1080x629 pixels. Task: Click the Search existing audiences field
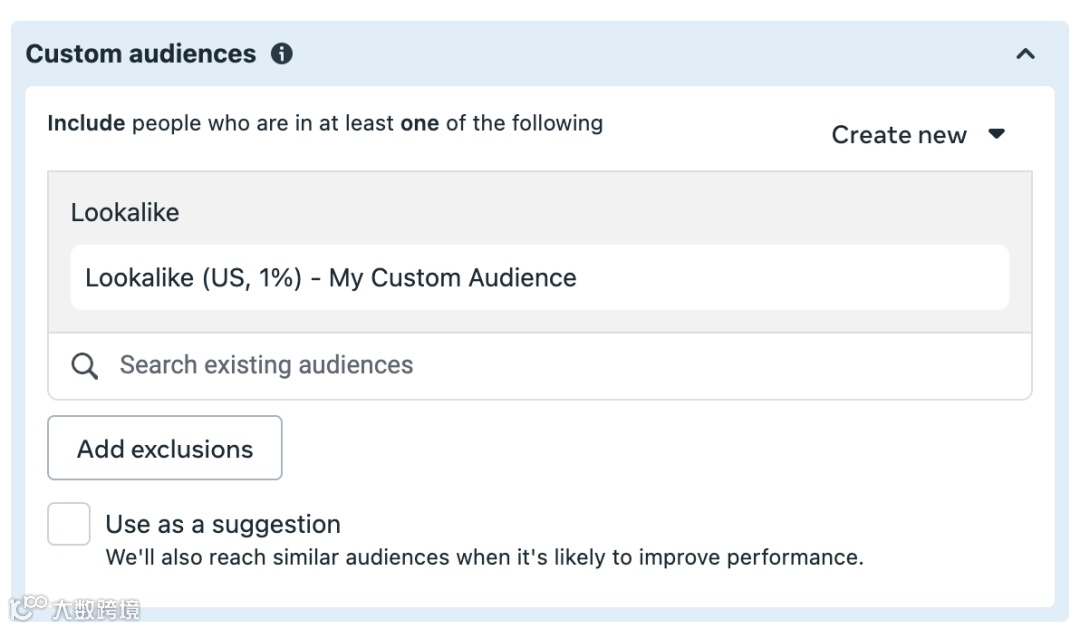point(266,365)
